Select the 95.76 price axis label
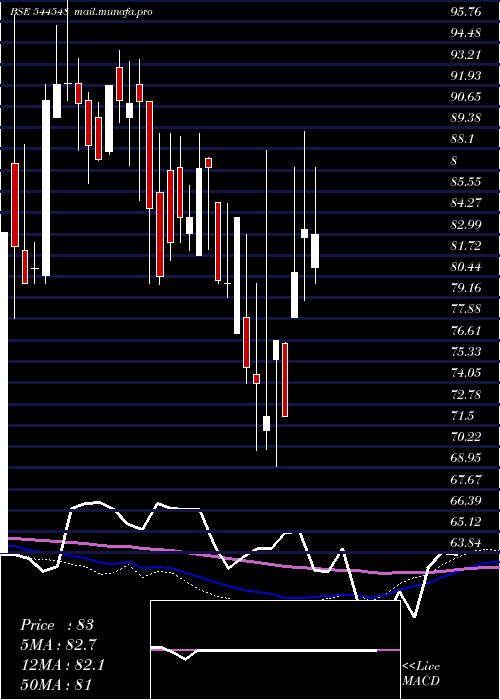The image size is (500, 700). [466, 12]
